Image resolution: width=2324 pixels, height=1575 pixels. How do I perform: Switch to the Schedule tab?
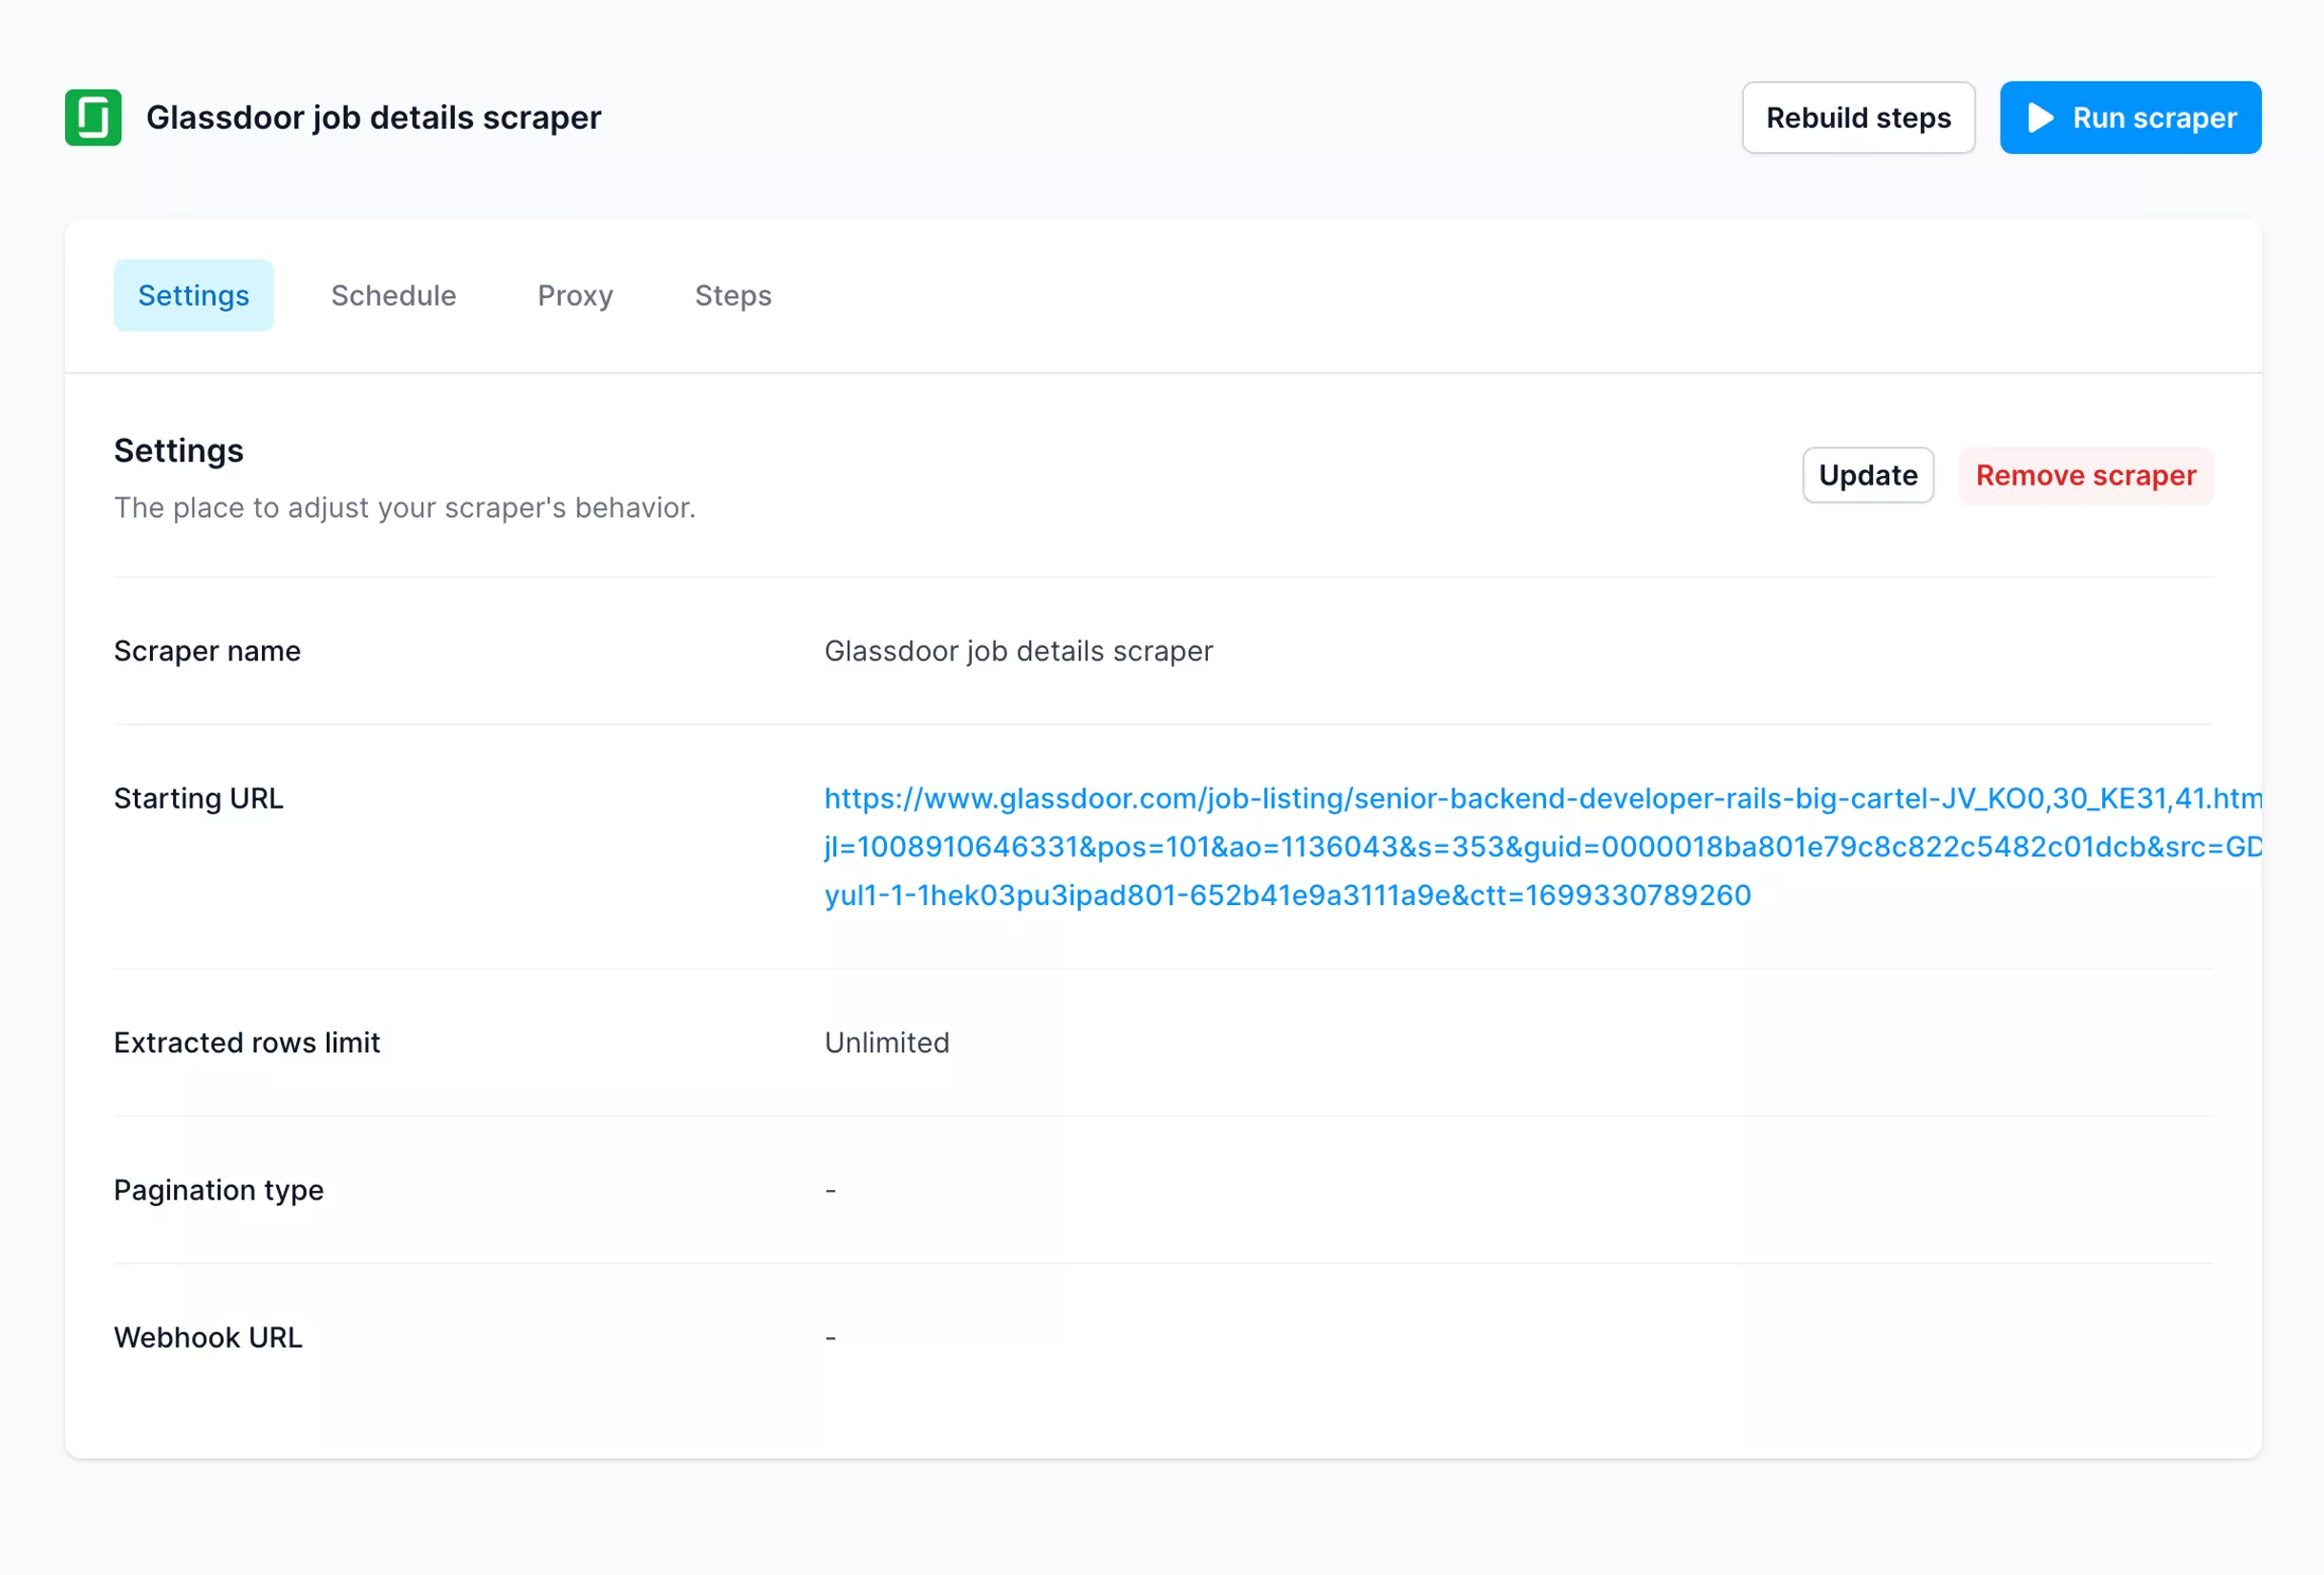click(393, 296)
